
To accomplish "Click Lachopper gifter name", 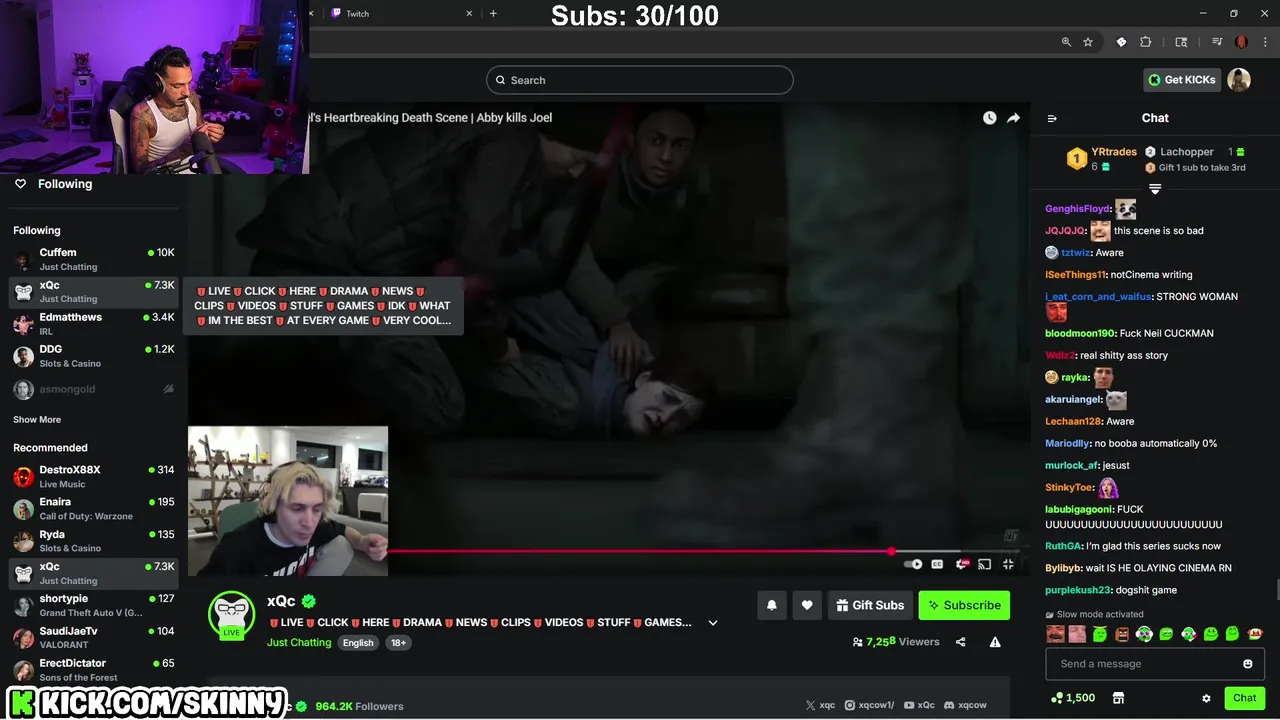I will pos(1187,152).
